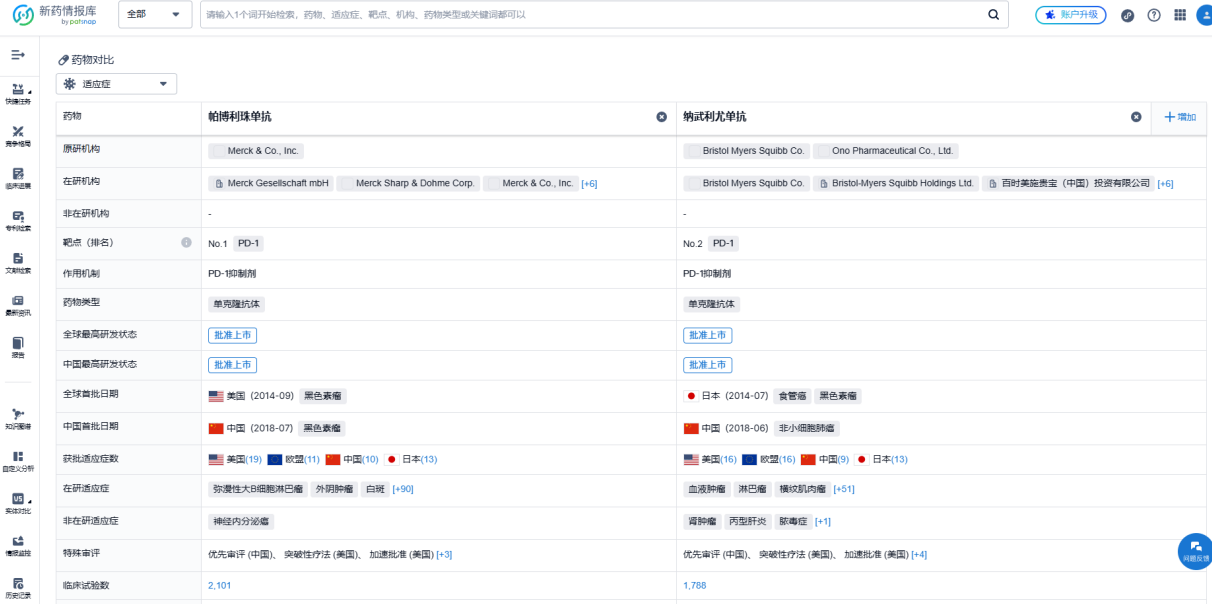Open the 适应症 dropdown selector

tap(116, 84)
